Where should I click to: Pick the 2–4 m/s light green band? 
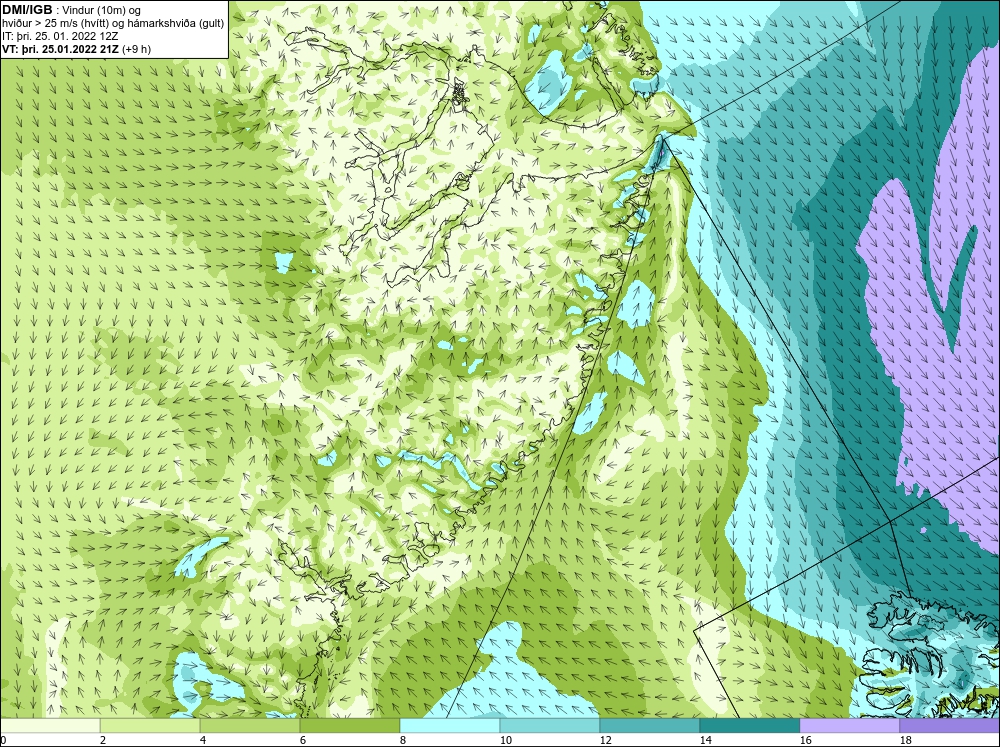pos(150,725)
